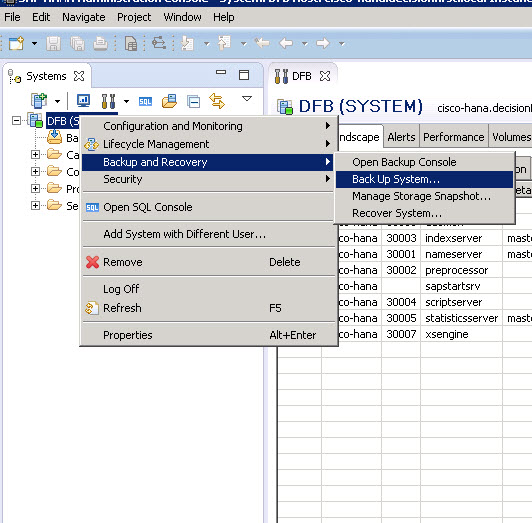Choose Manage Storage Snapshot in submenu
Image resolution: width=532 pixels, height=523 pixels.
pyautogui.click(x=424, y=196)
